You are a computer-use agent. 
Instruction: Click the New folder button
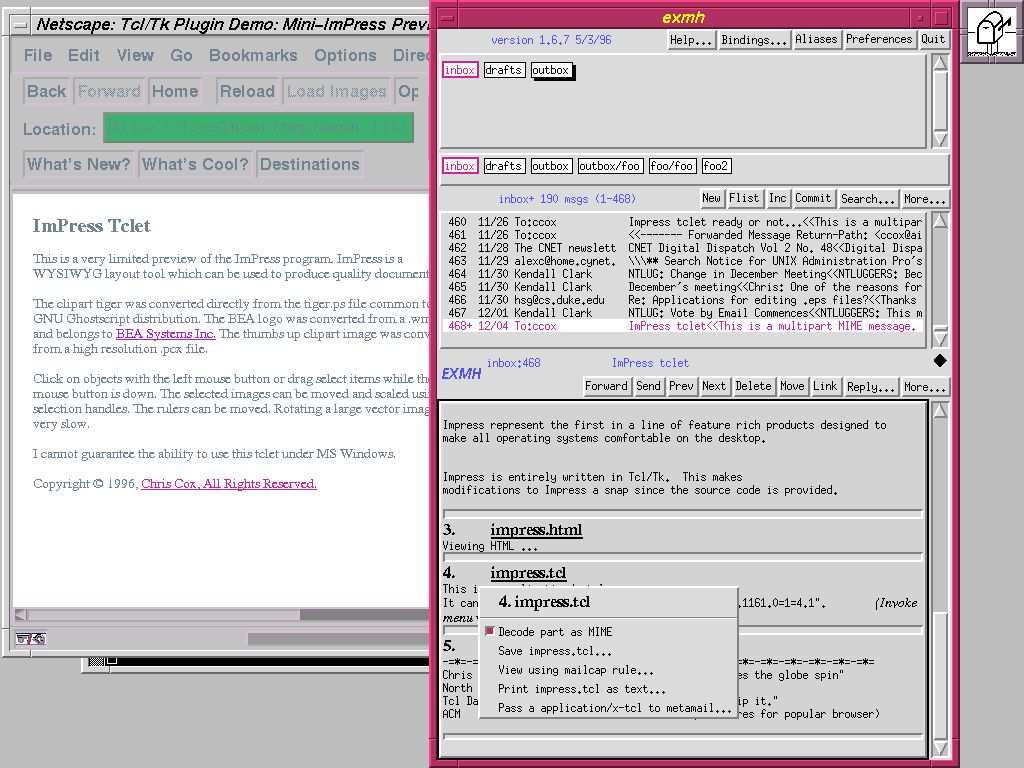point(711,199)
